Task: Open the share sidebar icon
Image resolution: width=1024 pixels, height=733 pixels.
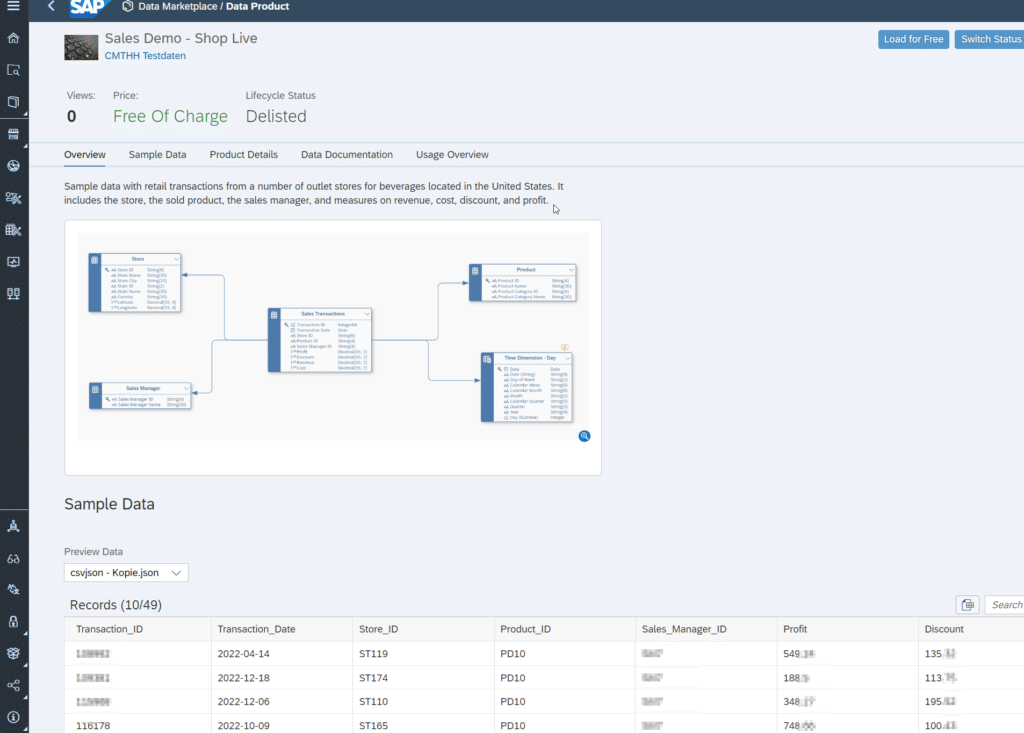Action: 13,685
